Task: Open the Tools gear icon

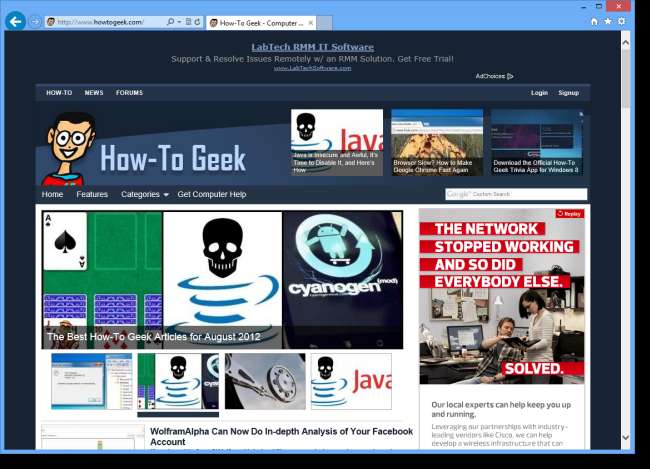Action: (621, 21)
